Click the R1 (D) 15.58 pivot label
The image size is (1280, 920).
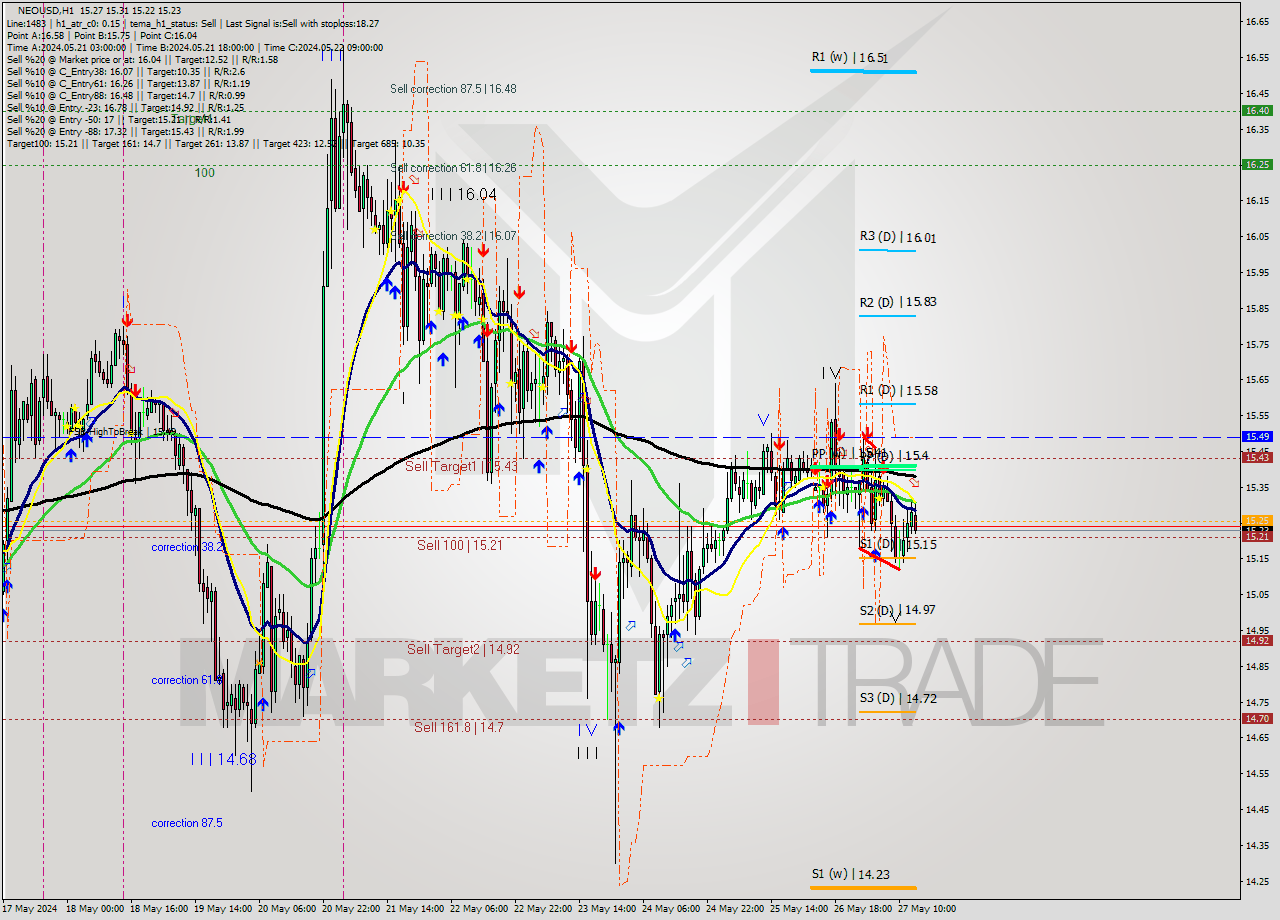(x=898, y=391)
